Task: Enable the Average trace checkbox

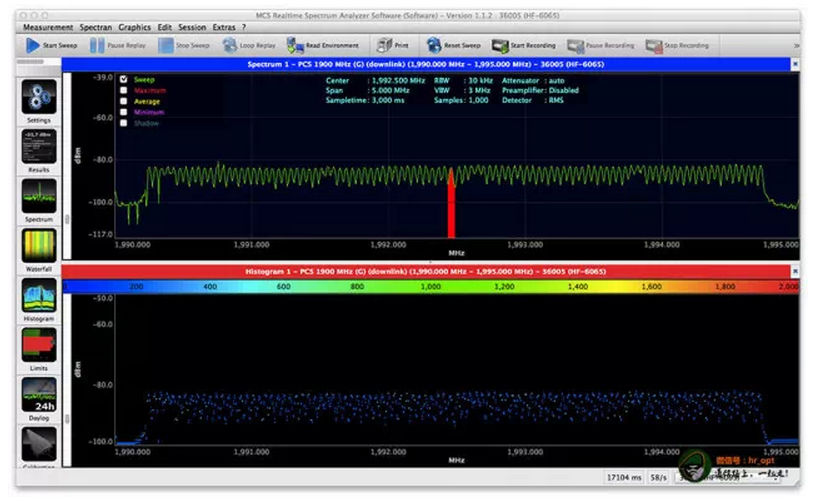Action: pos(123,101)
